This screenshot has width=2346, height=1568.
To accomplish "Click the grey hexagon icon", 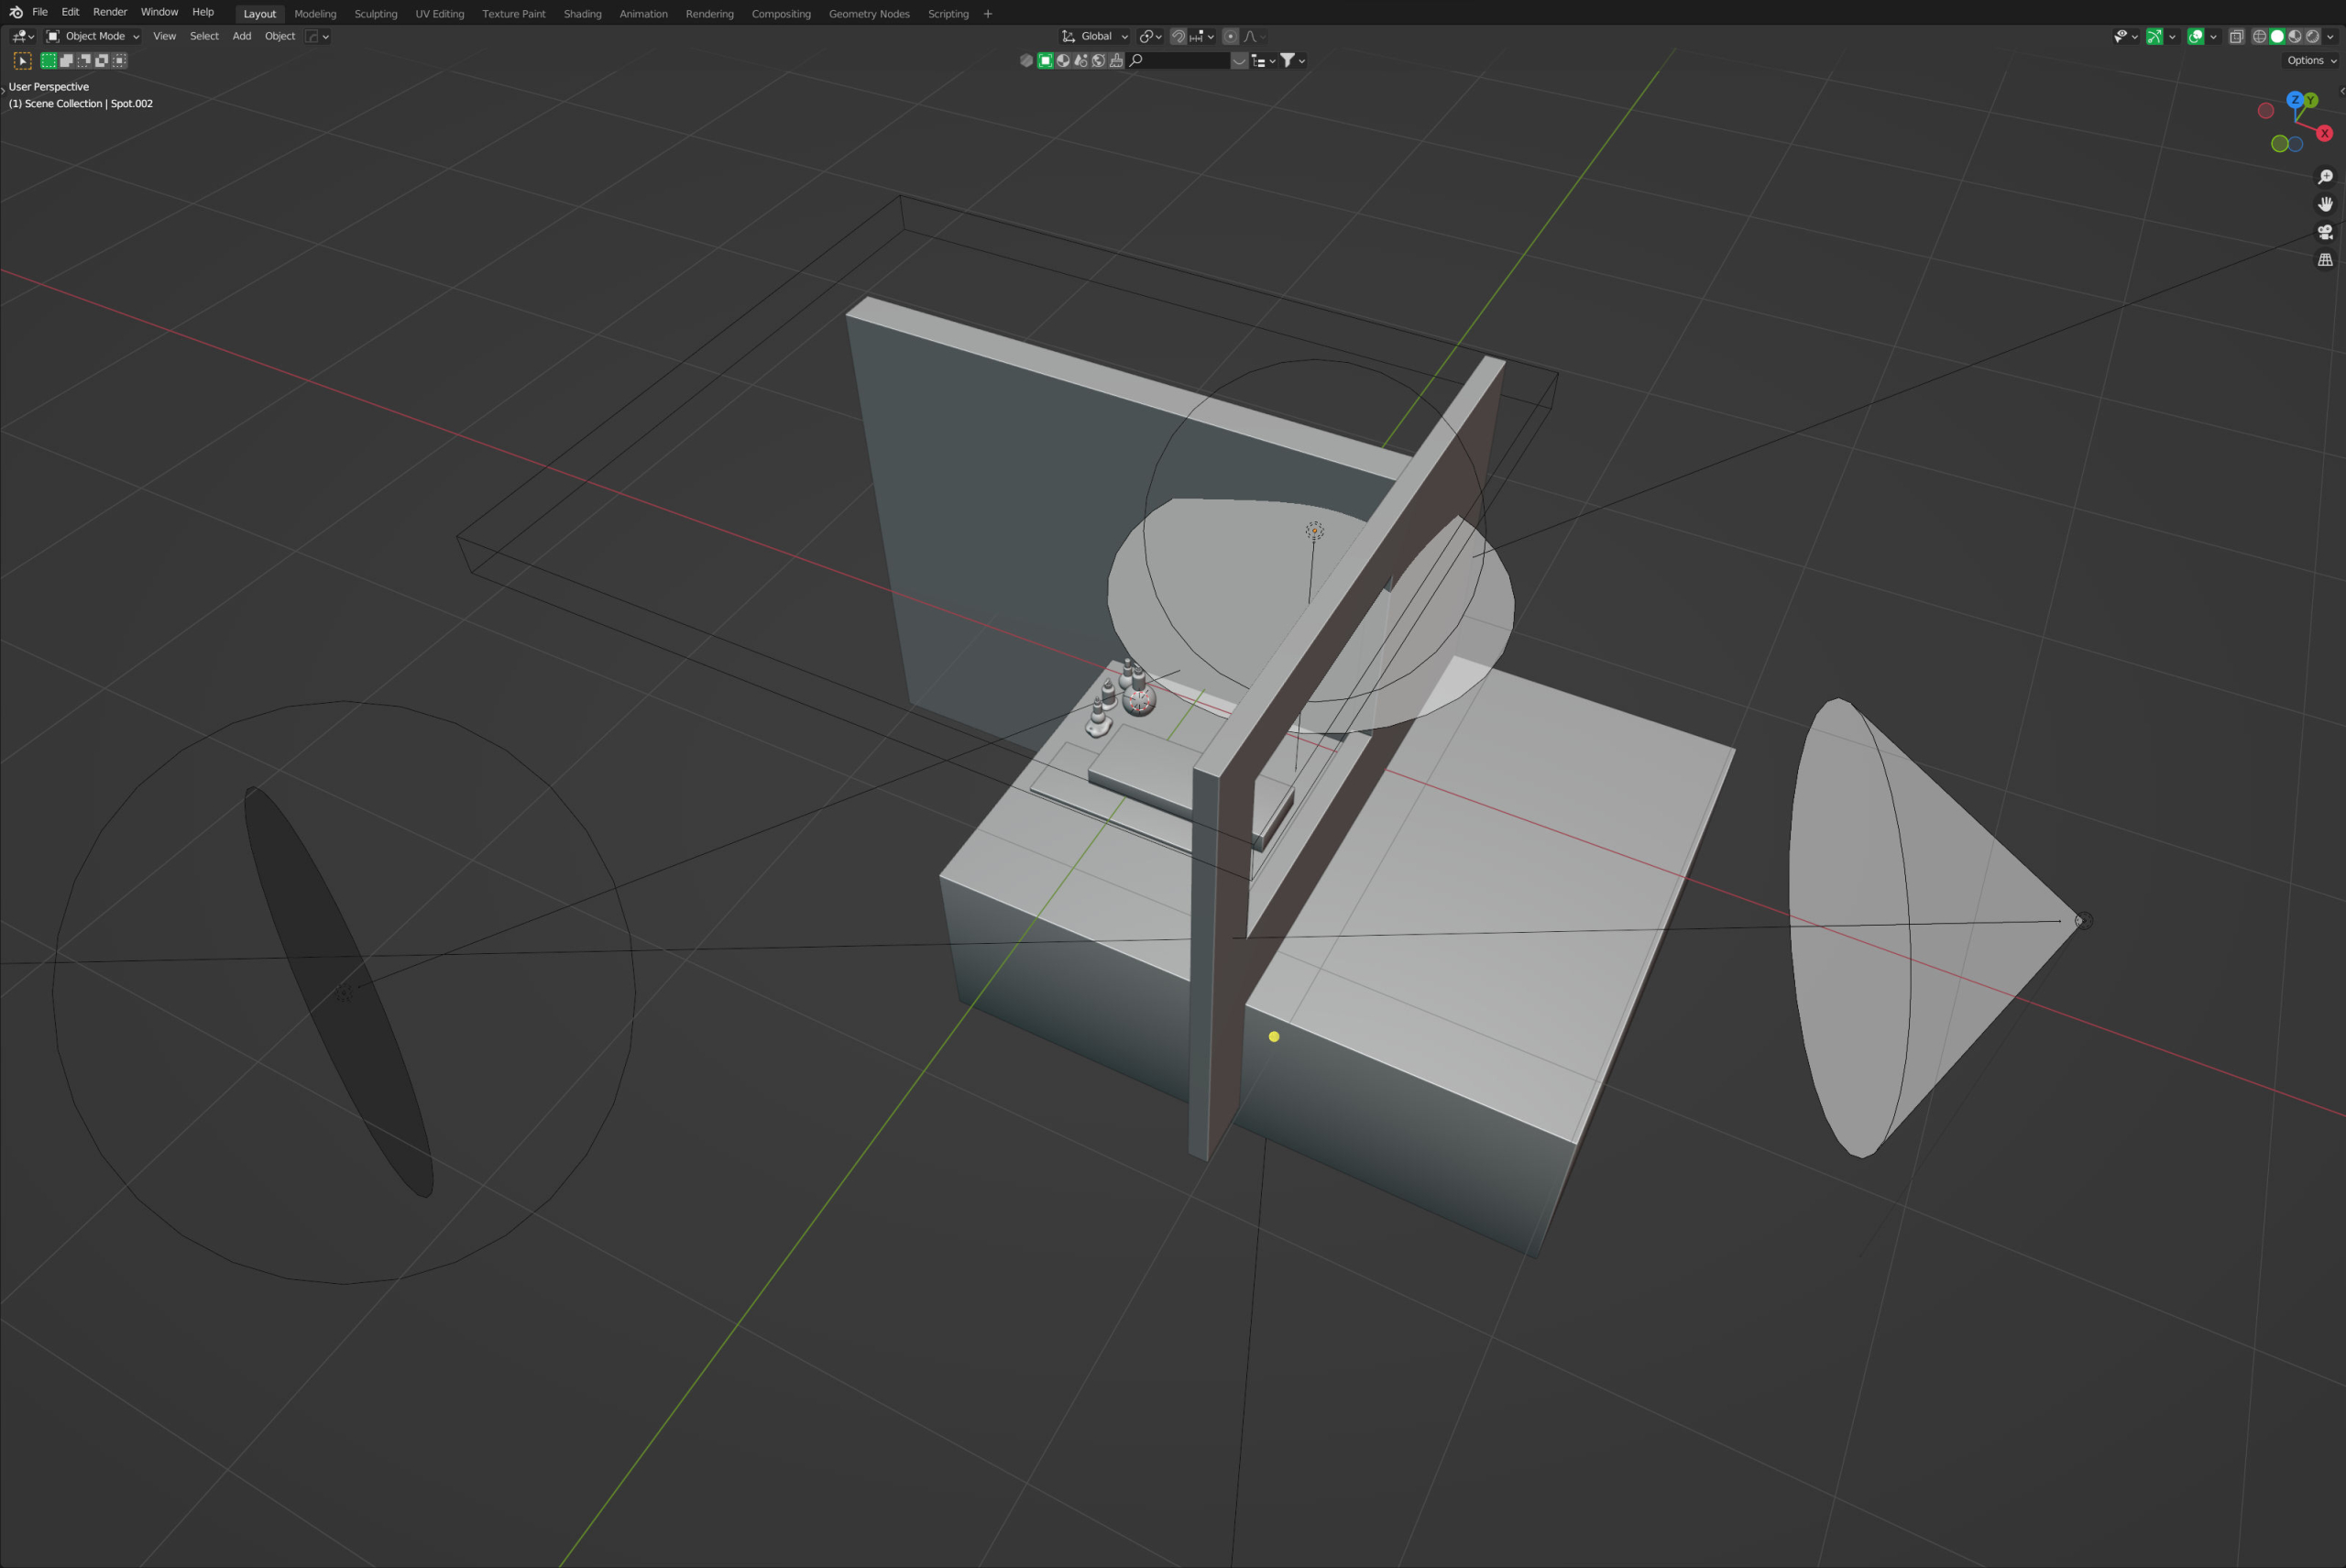I will [1026, 61].
